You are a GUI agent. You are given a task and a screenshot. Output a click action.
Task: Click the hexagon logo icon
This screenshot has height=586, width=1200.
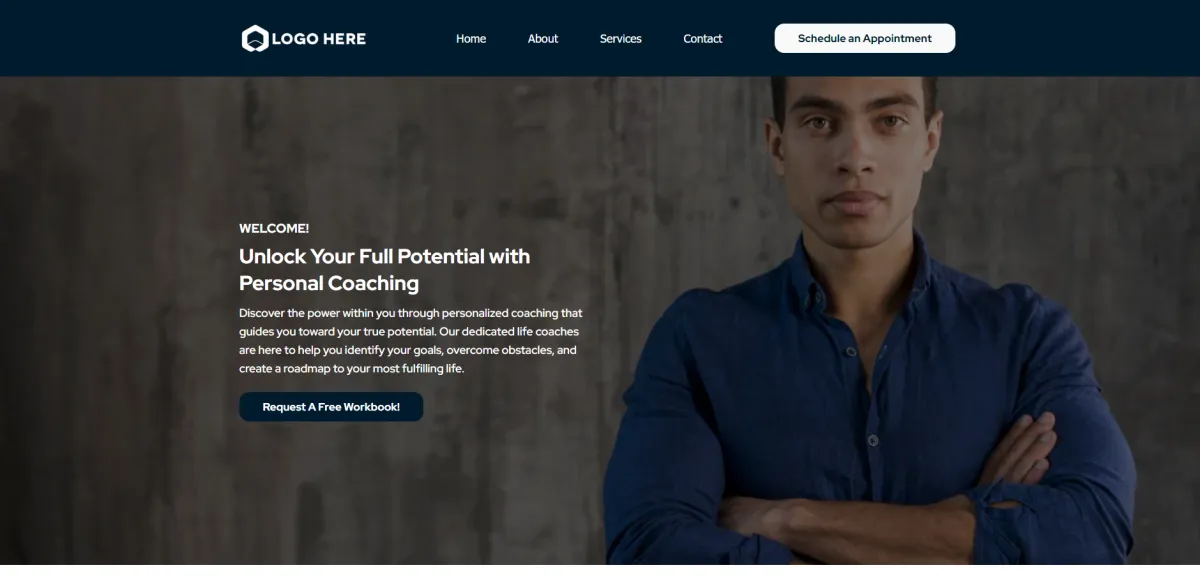click(255, 39)
